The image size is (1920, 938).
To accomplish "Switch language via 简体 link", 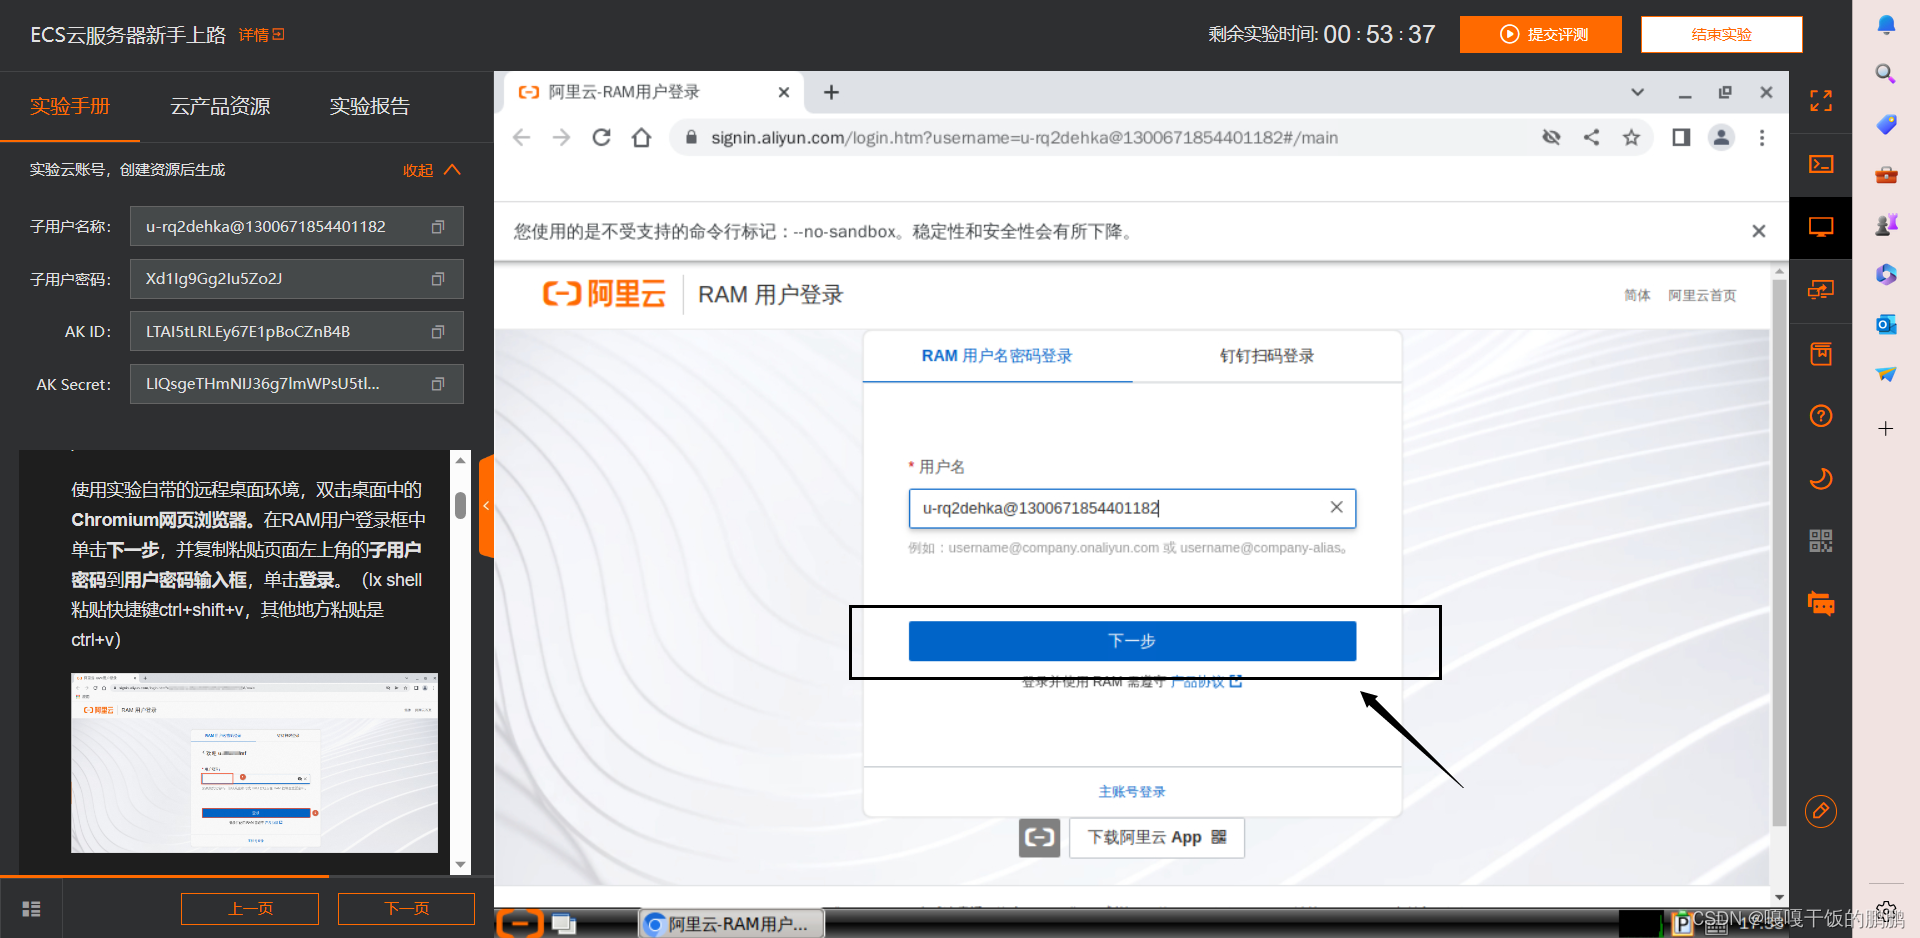I will (x=1637, y=295).
